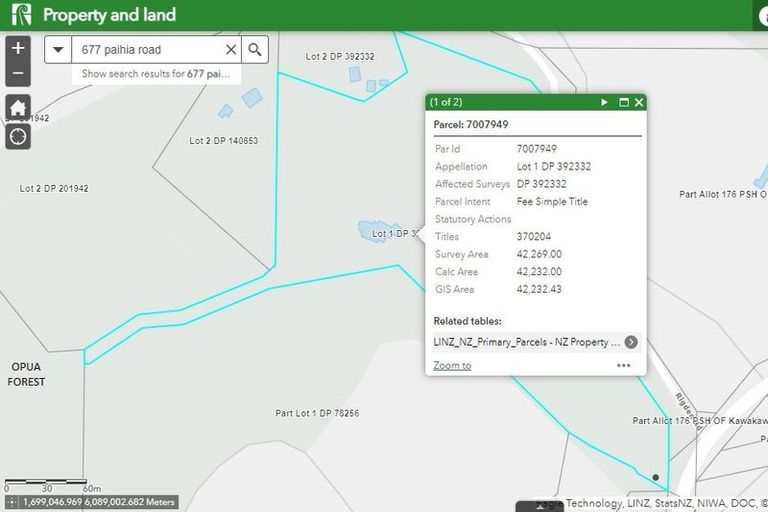This screenshot has width=768, height=512.
Task: Show next feature in parcel popup
Action: pos(604,102)
